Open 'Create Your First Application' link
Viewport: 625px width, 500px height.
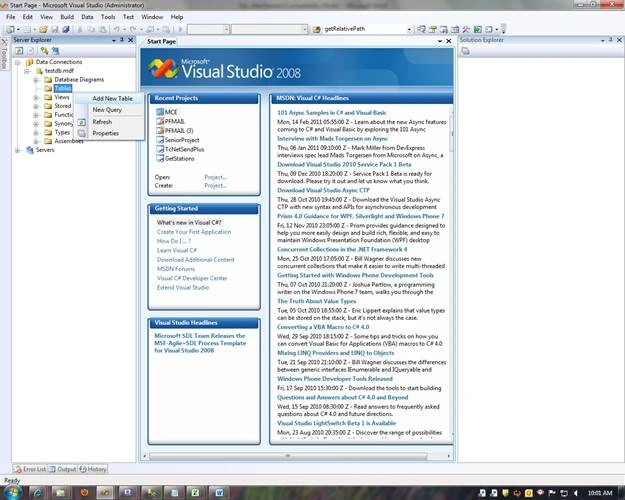194,232
